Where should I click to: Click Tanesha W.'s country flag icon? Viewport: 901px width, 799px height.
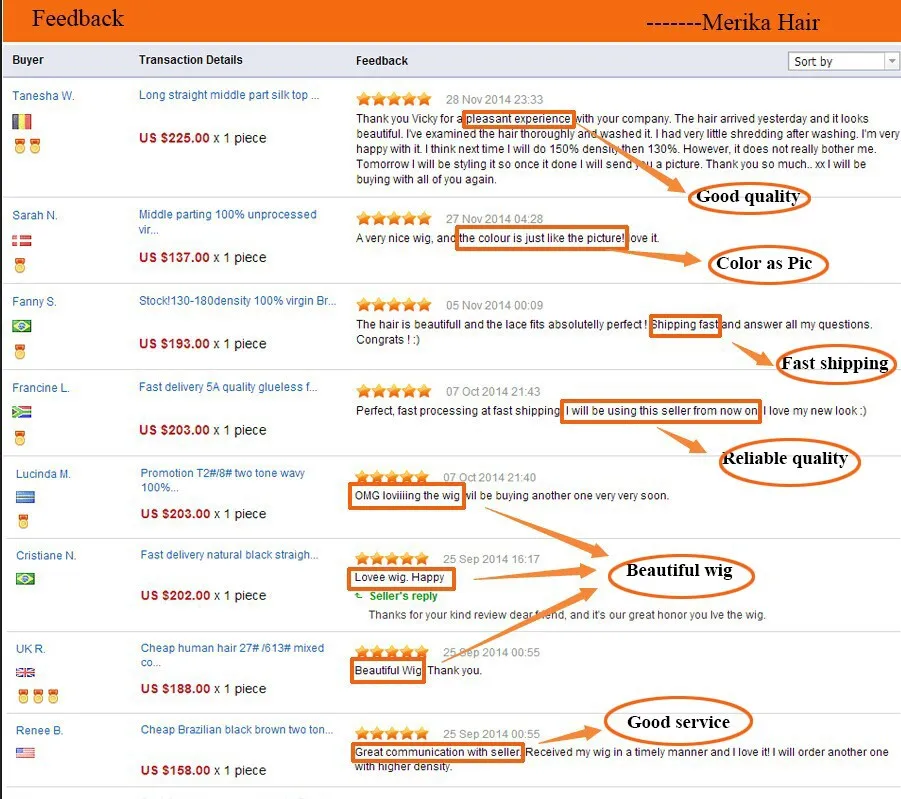[x=22, y=121]
